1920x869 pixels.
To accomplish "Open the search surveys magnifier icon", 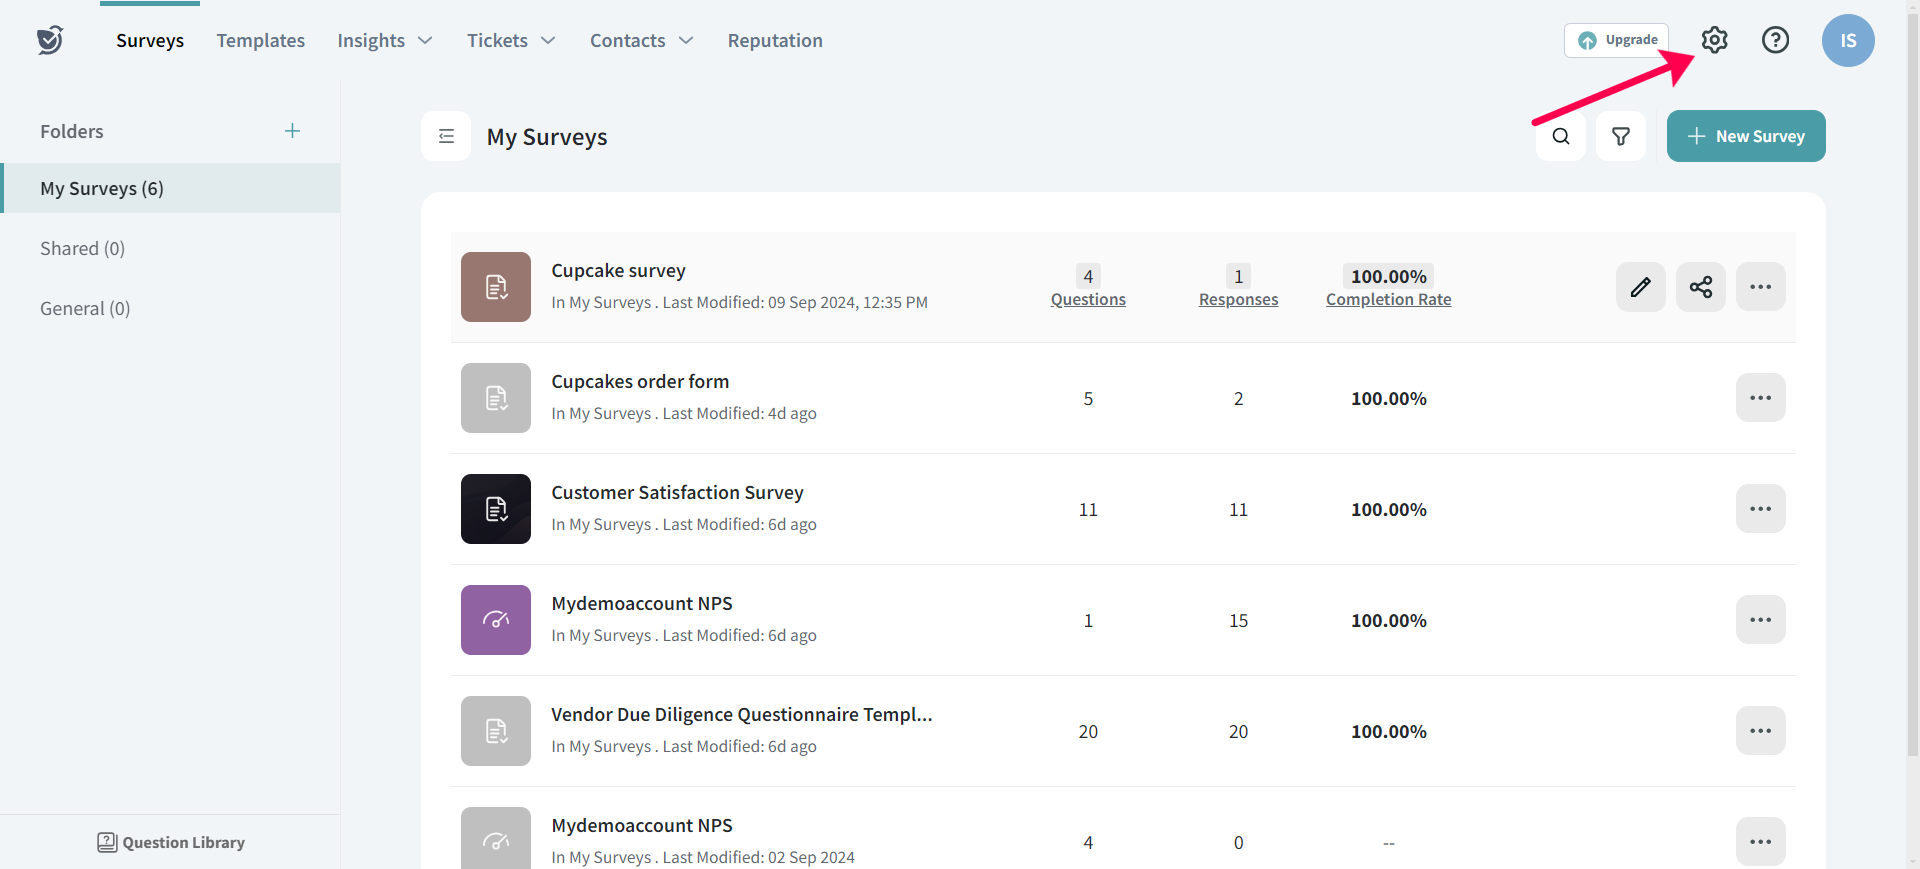I will coord(1560,136).
